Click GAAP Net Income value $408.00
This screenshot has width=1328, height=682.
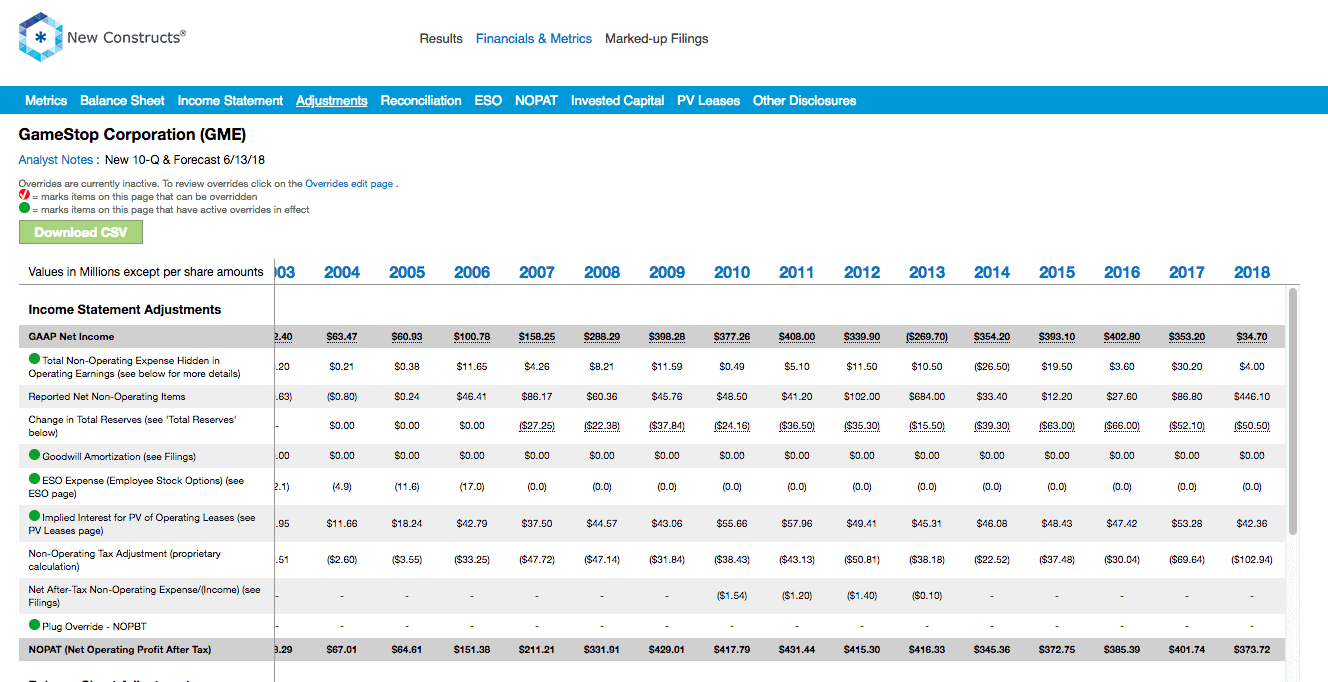(x=797, y=337)
